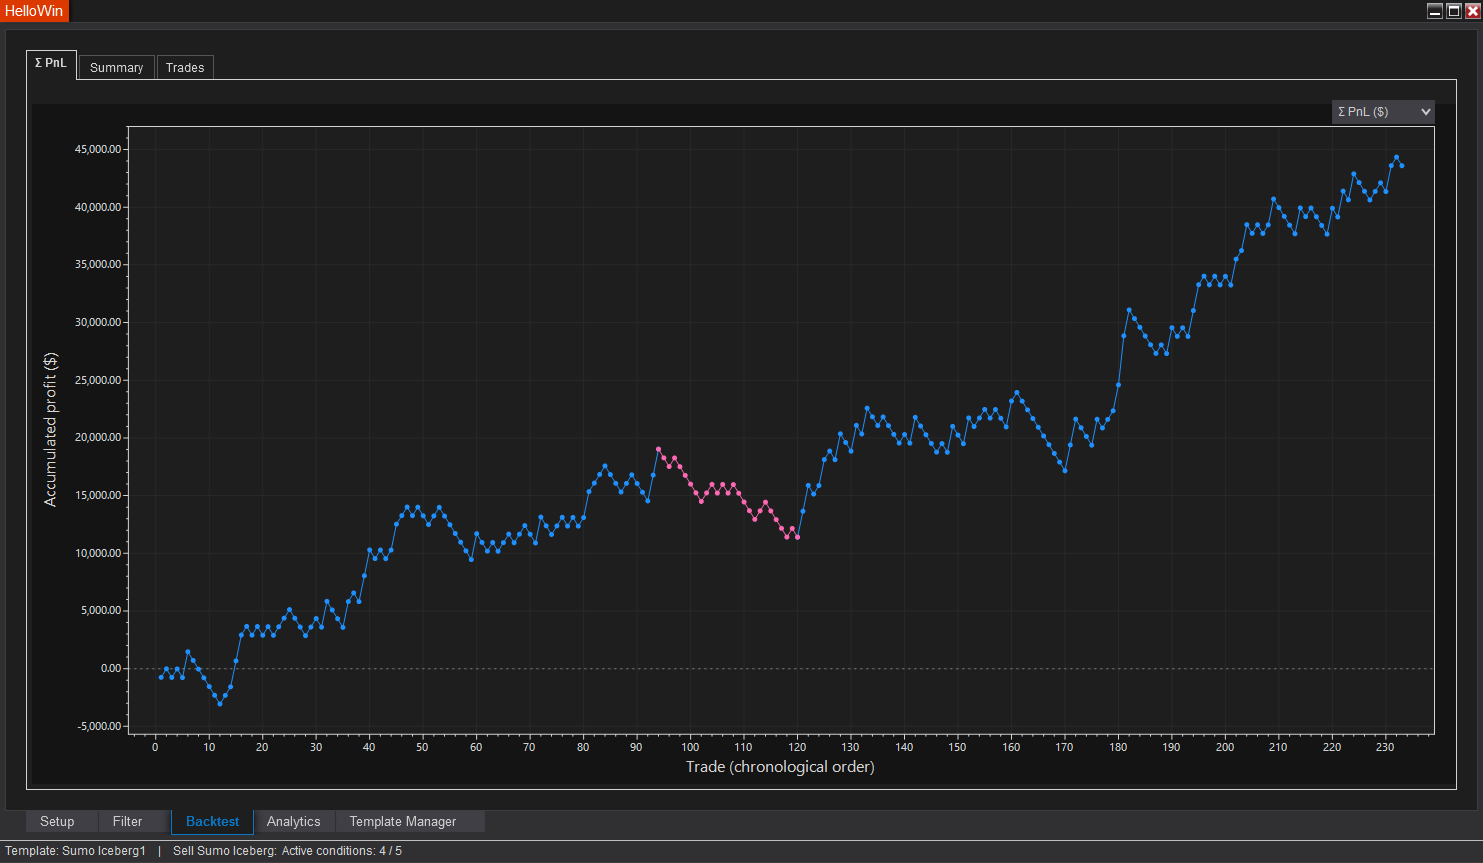Click the 45,000.00 y-axis label
Viewport: 1483px width, 863px height.
(98, 149)
